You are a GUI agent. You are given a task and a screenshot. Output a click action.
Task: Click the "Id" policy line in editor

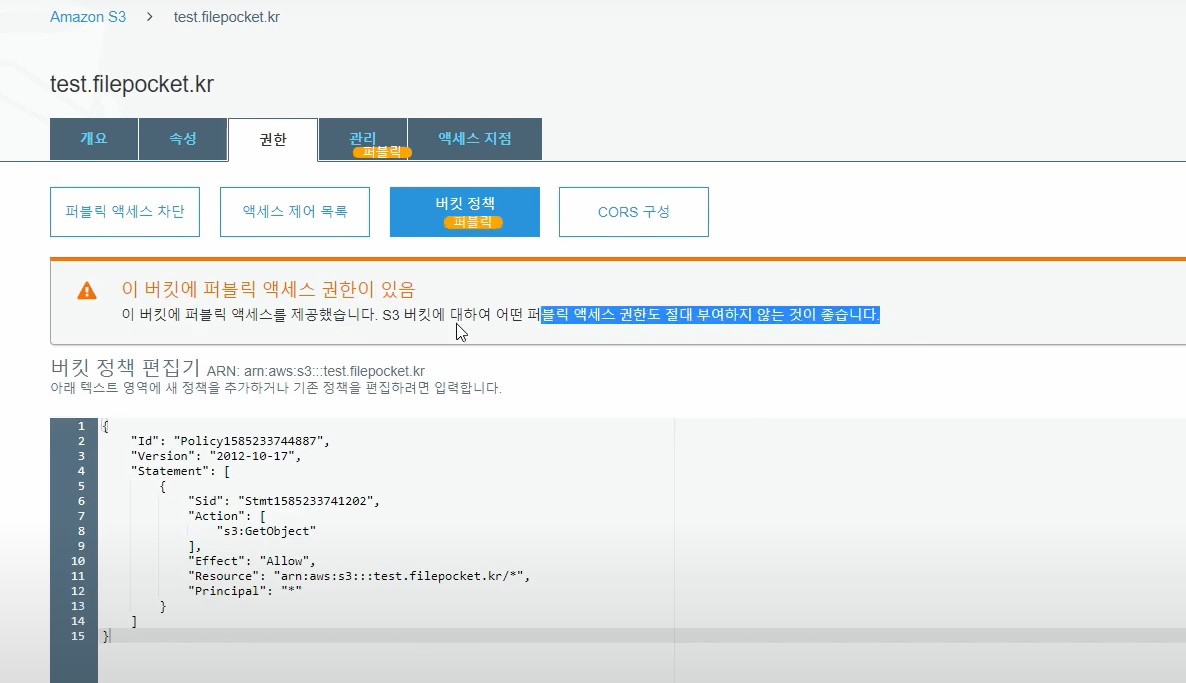click(230, 441)
